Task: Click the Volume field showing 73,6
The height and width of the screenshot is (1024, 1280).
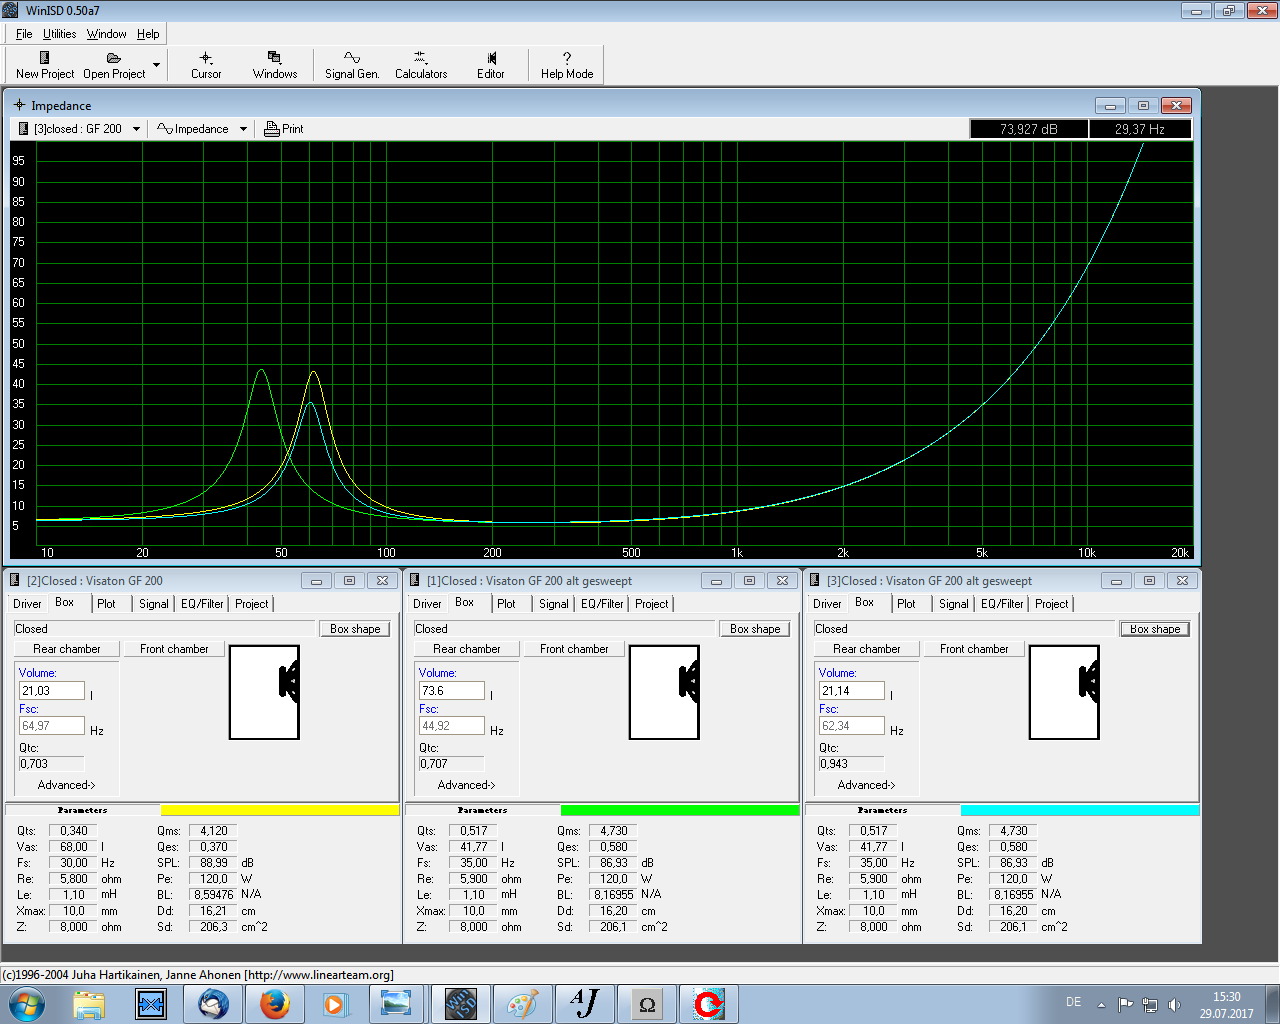Action: tap(451, 691)
